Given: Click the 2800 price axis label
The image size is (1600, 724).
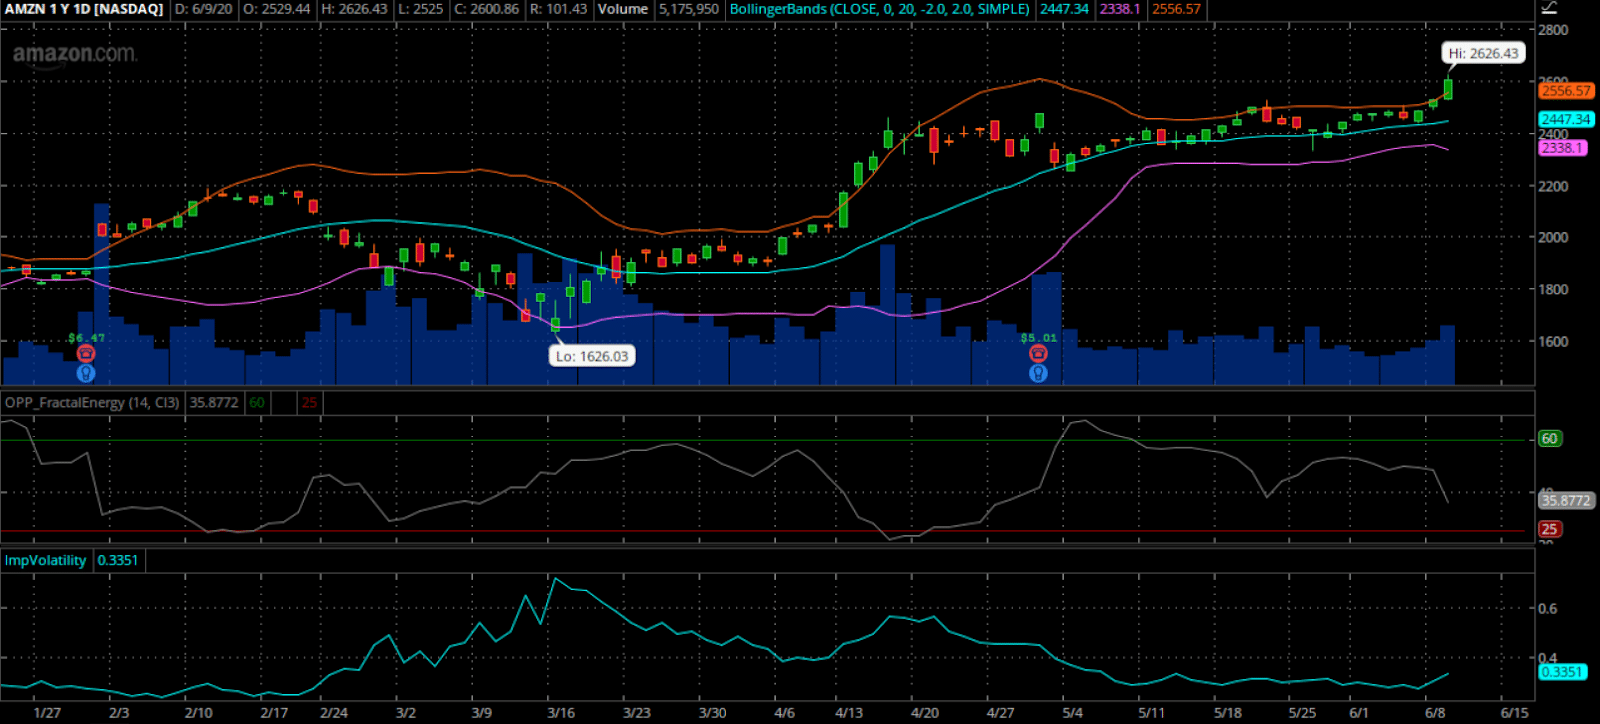Looking at the screenshot, I should (x=1554, y=30).
